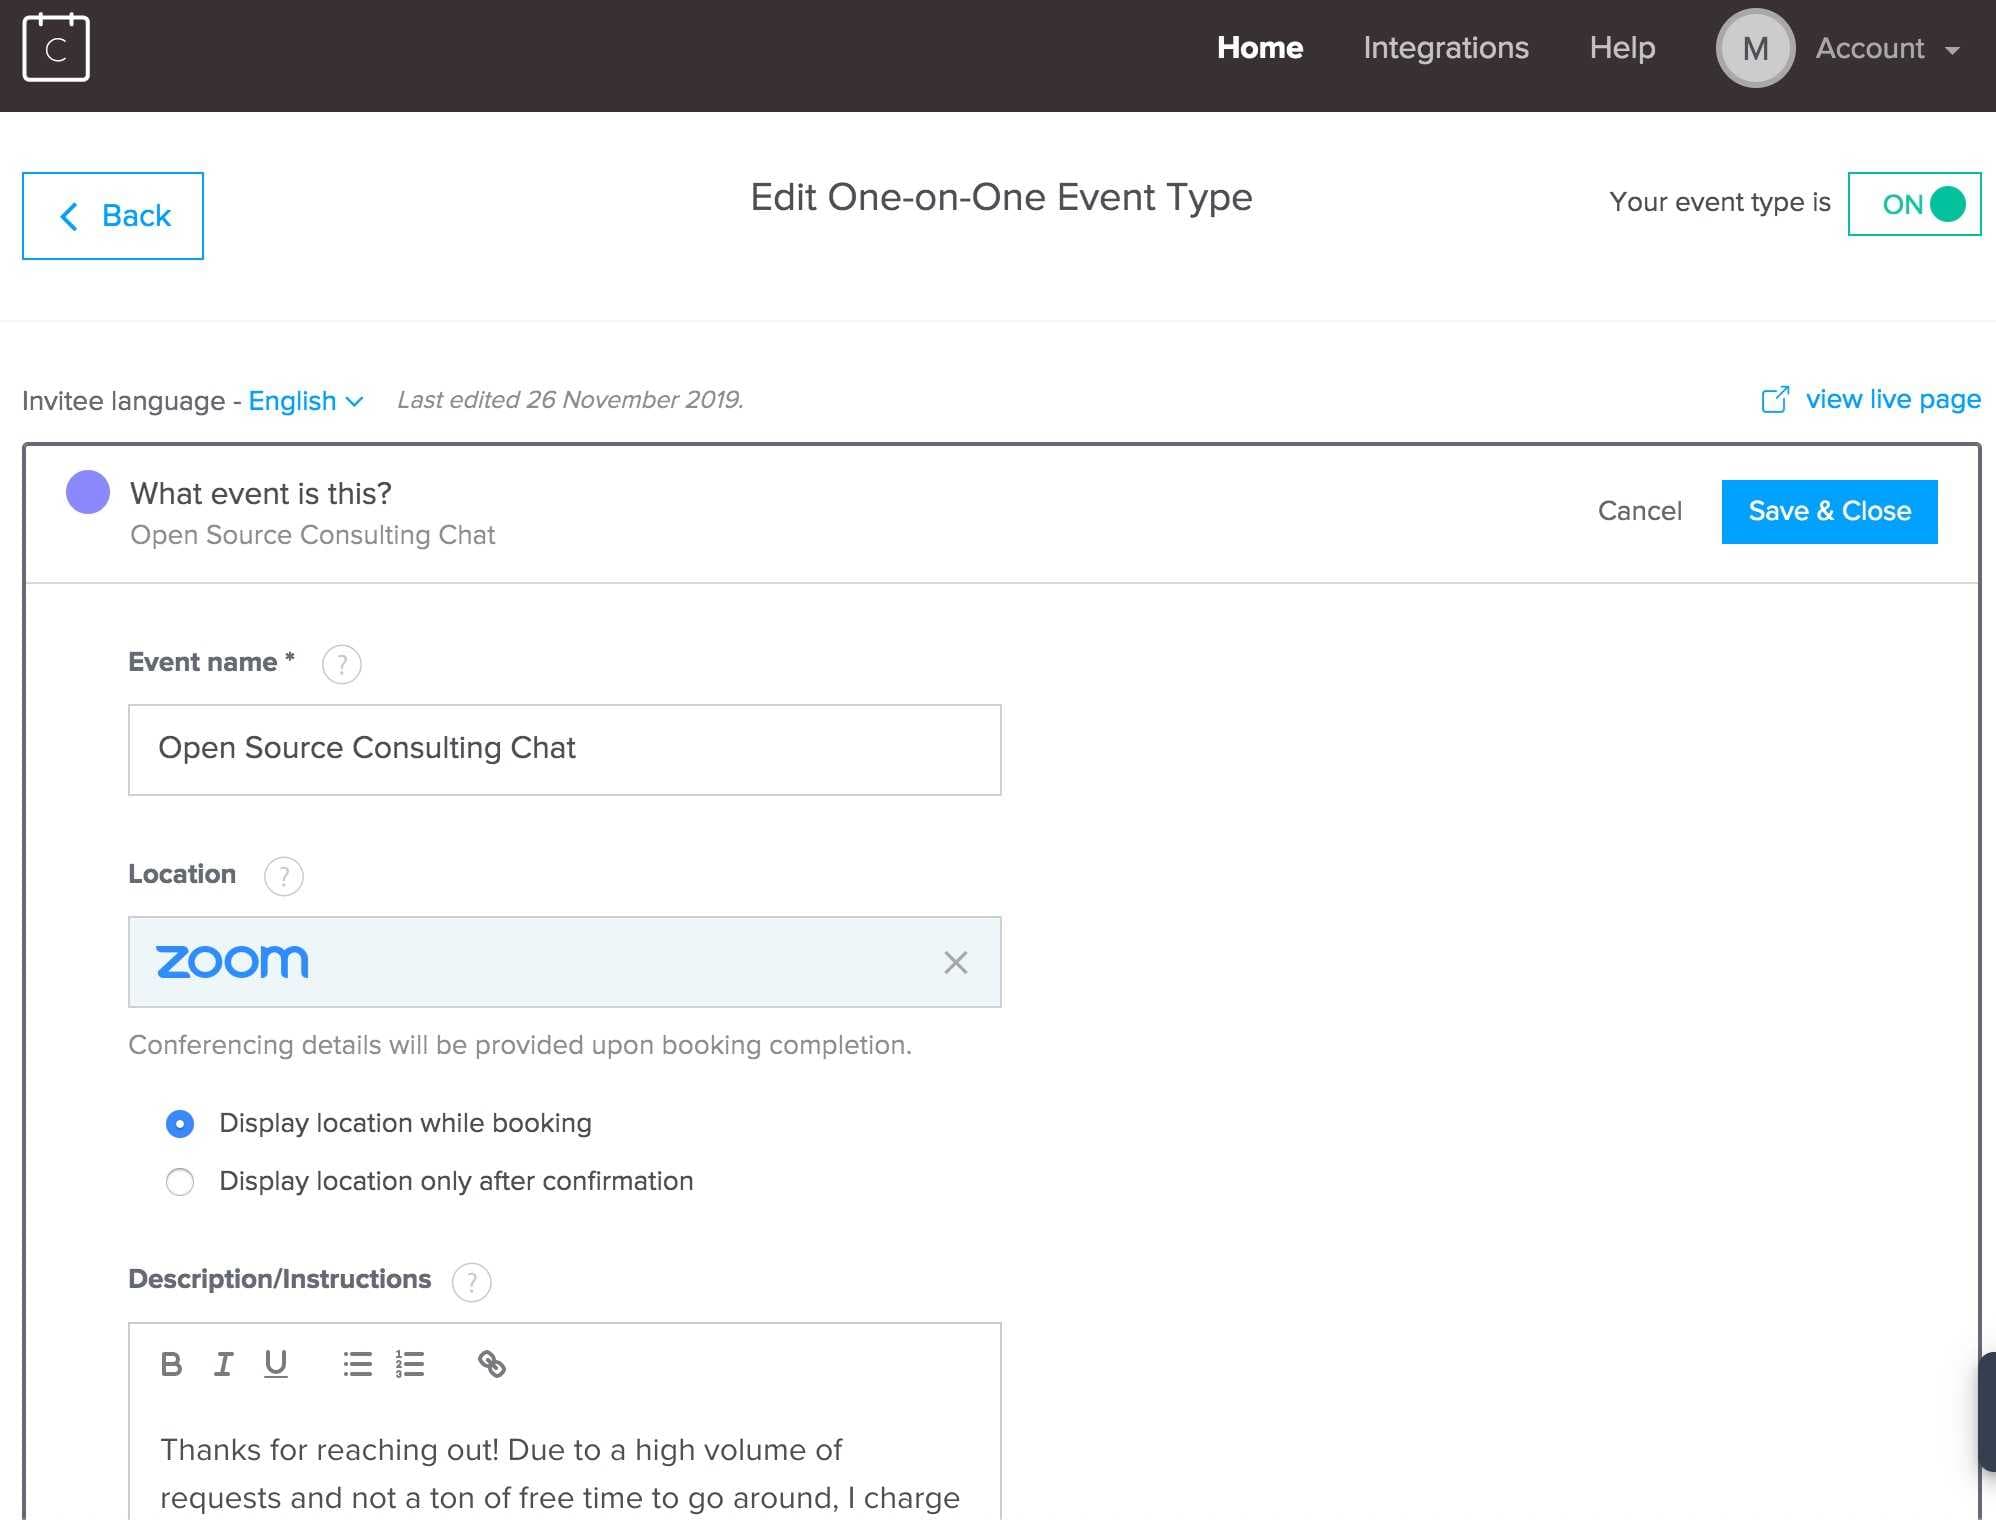Expand the Account dropdown menu

tap(1886, 48)
